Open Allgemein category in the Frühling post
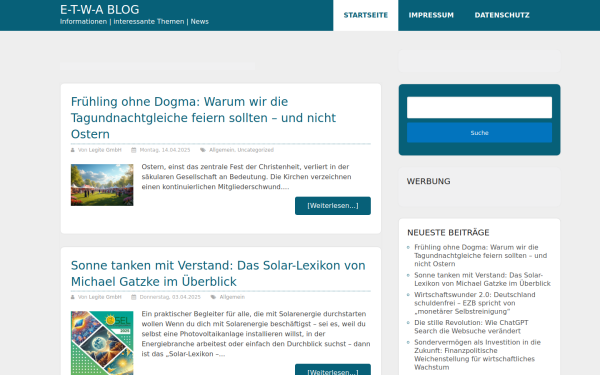This screenshot has width=600, height=375. 222,150
